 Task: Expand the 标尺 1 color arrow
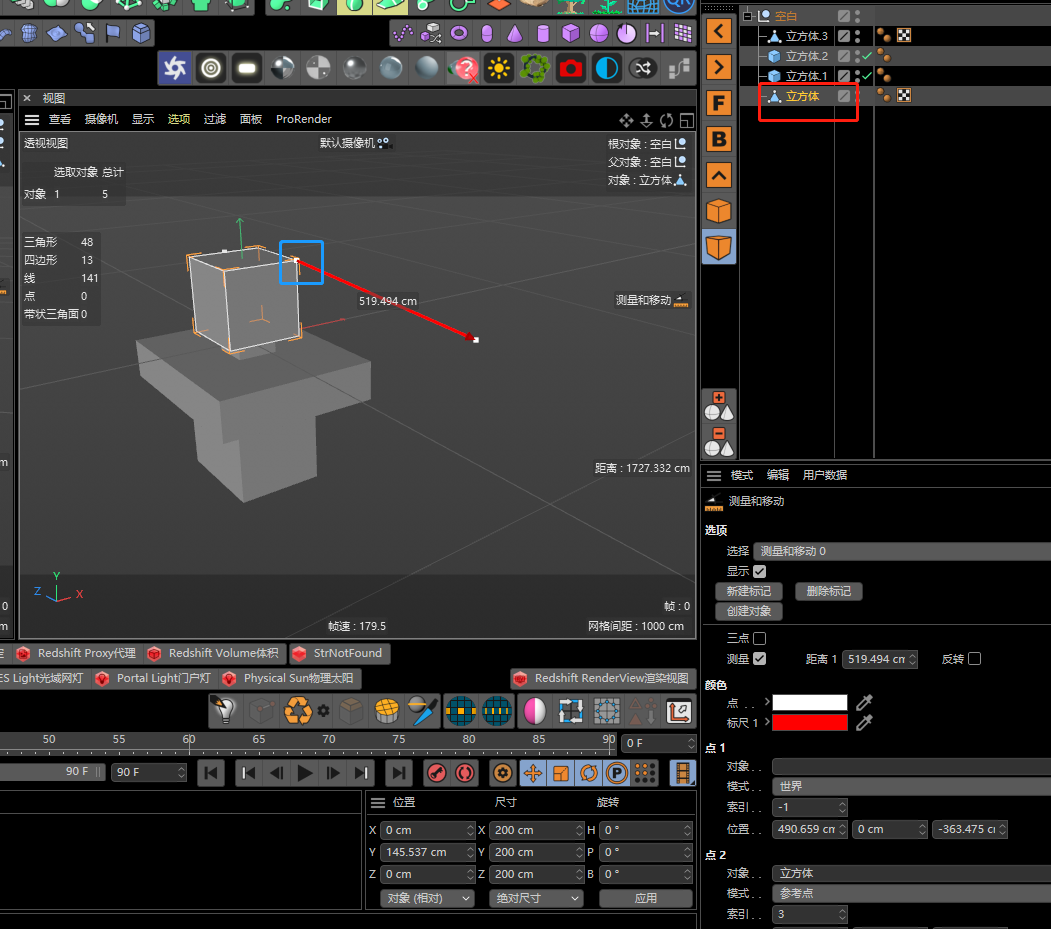767,722
